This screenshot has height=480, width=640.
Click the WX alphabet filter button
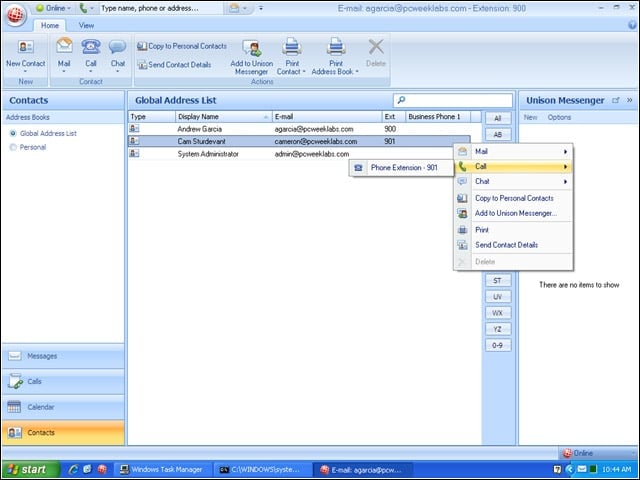[498, 313]
